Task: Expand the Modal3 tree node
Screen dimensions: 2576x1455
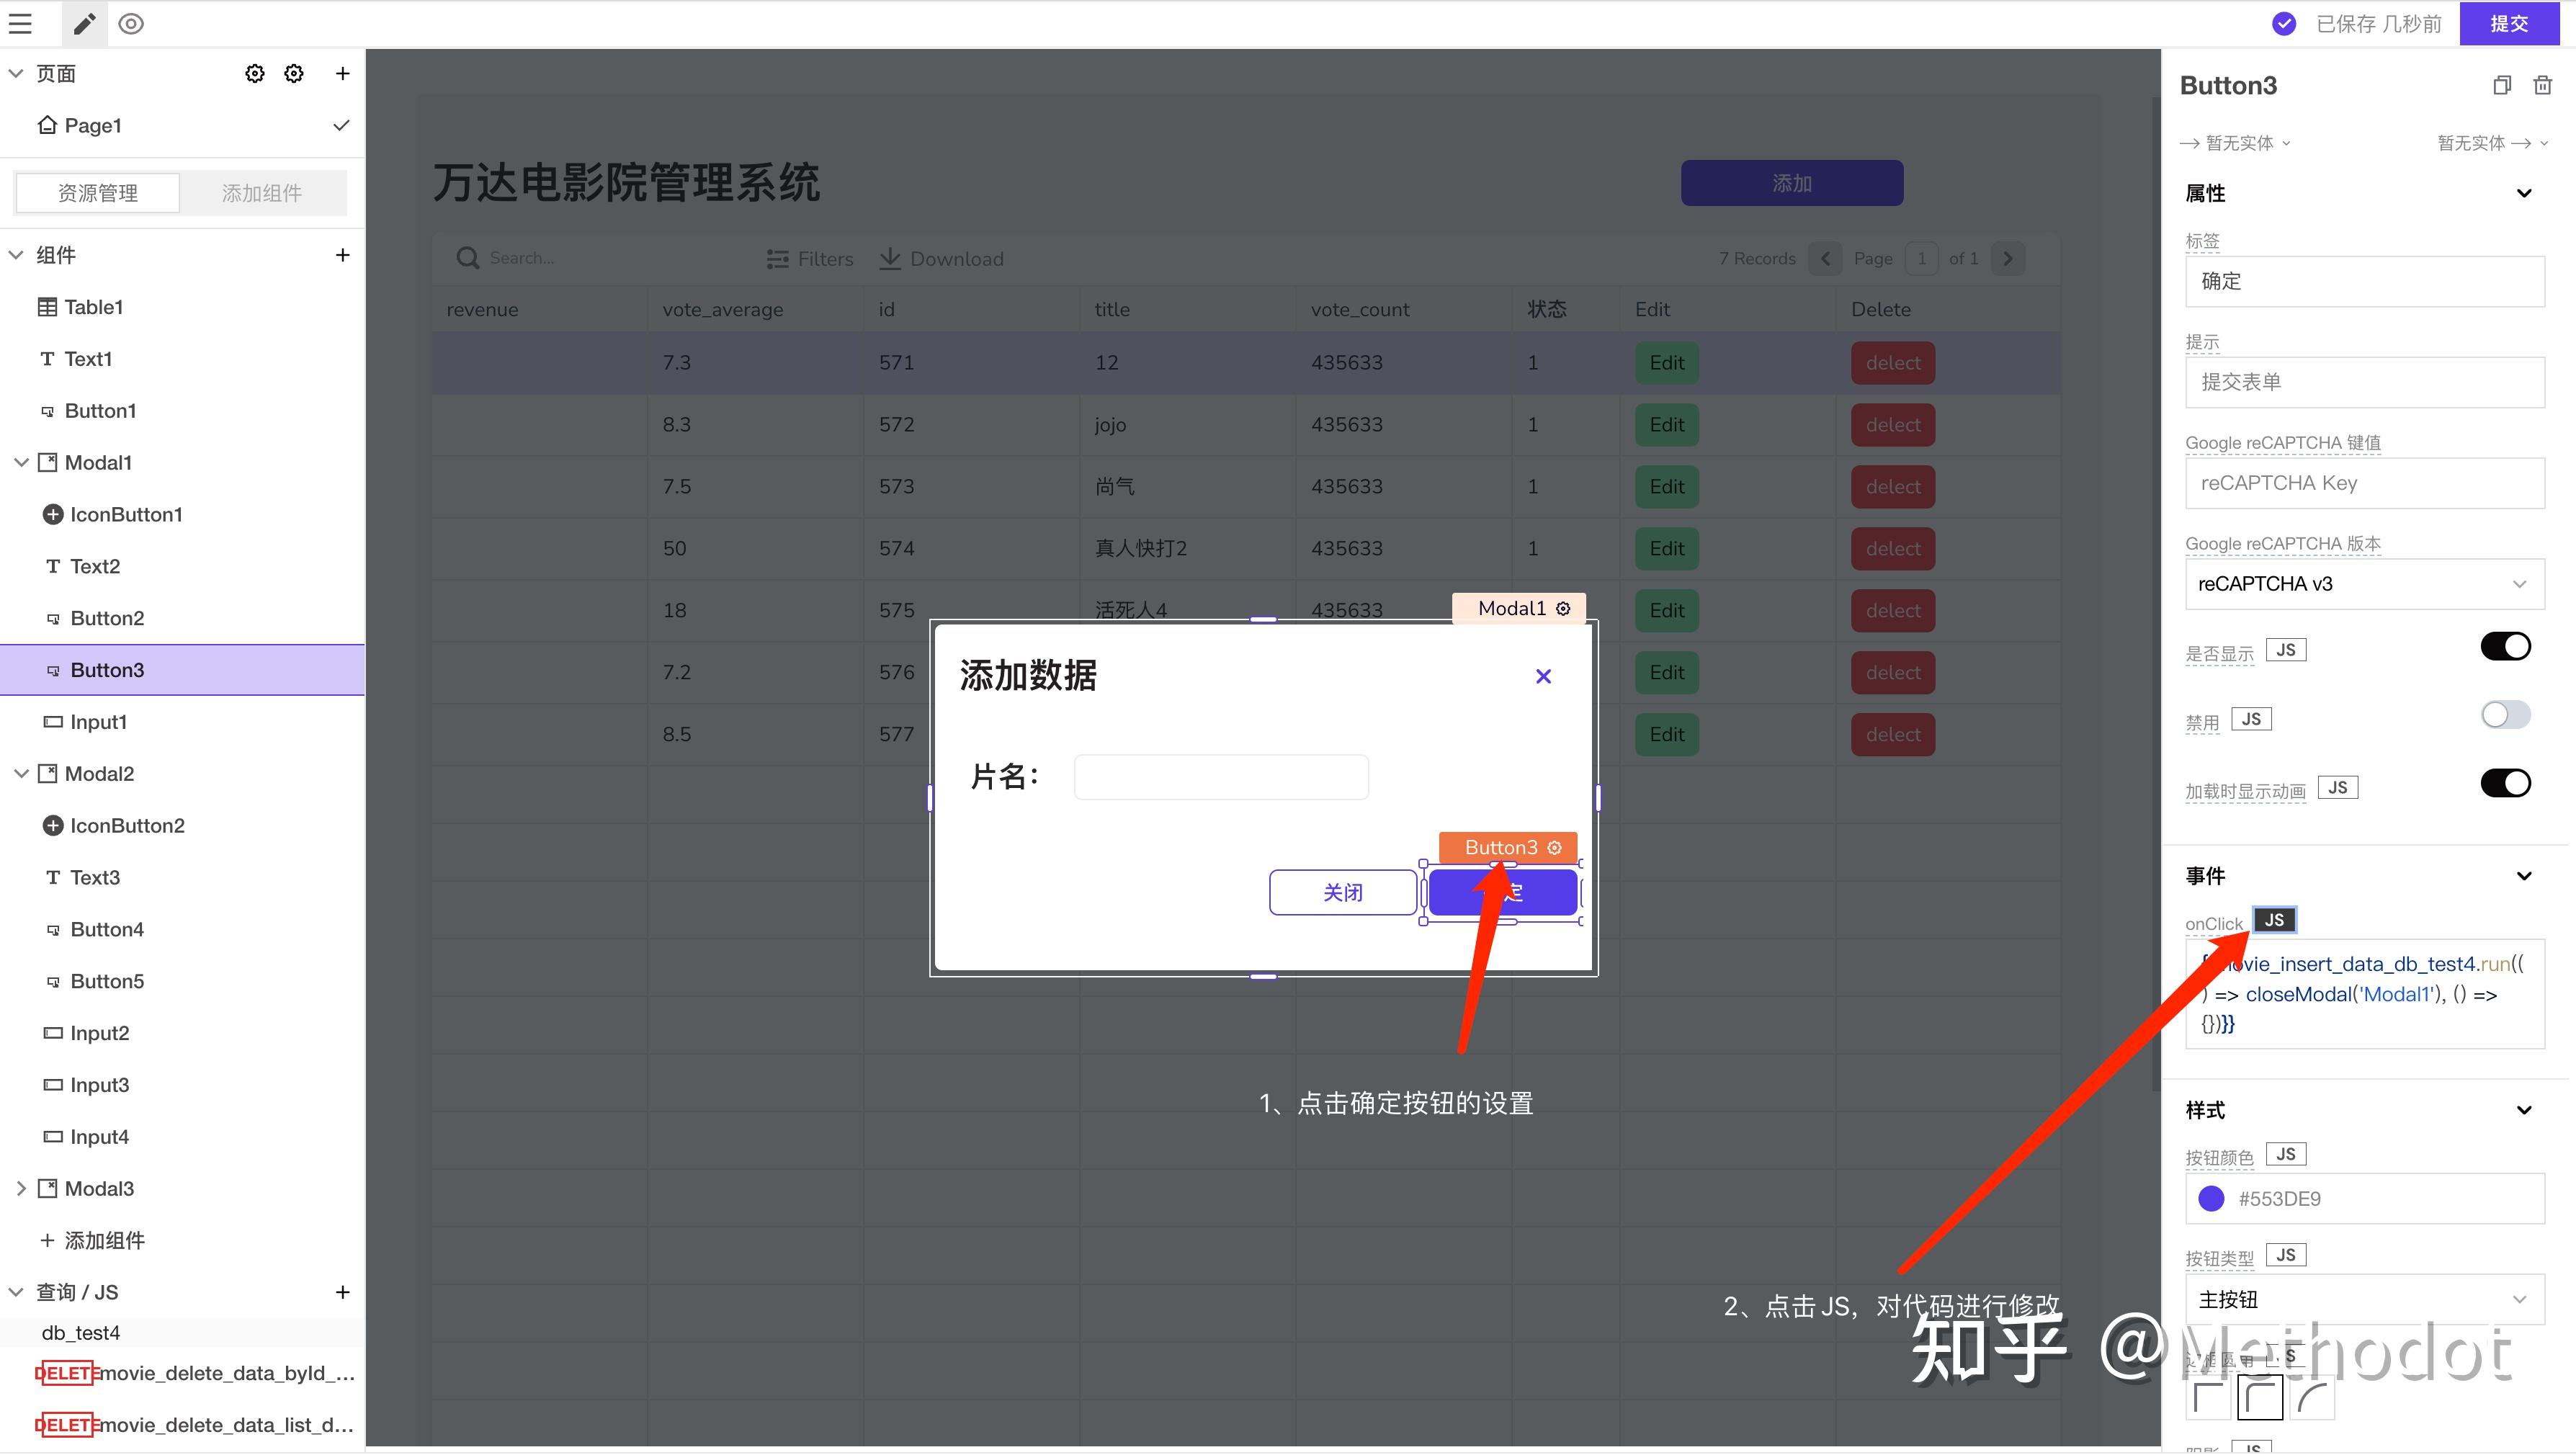Action: 21,1188
